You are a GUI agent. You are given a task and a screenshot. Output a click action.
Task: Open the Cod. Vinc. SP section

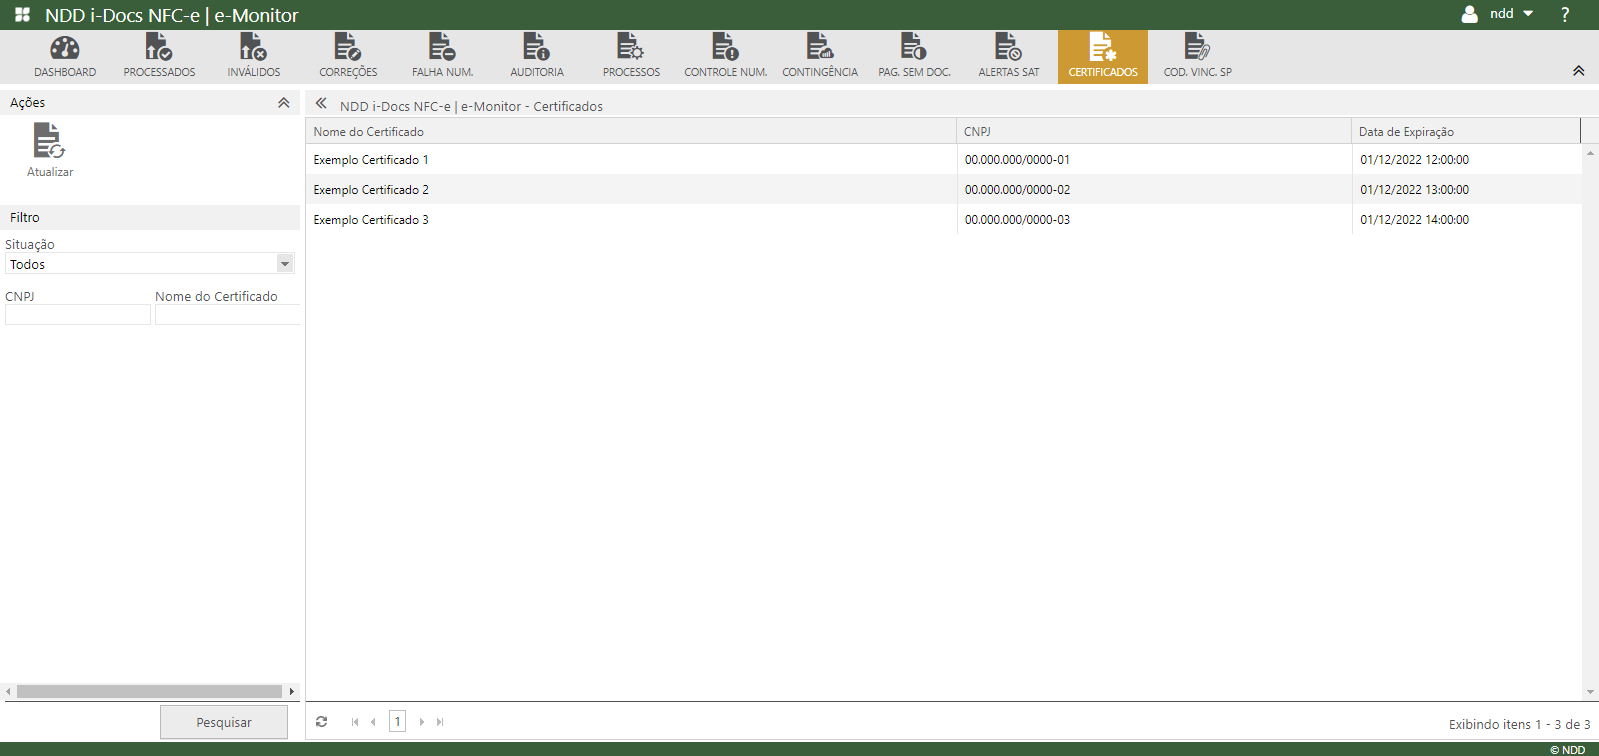point(1197,56)
